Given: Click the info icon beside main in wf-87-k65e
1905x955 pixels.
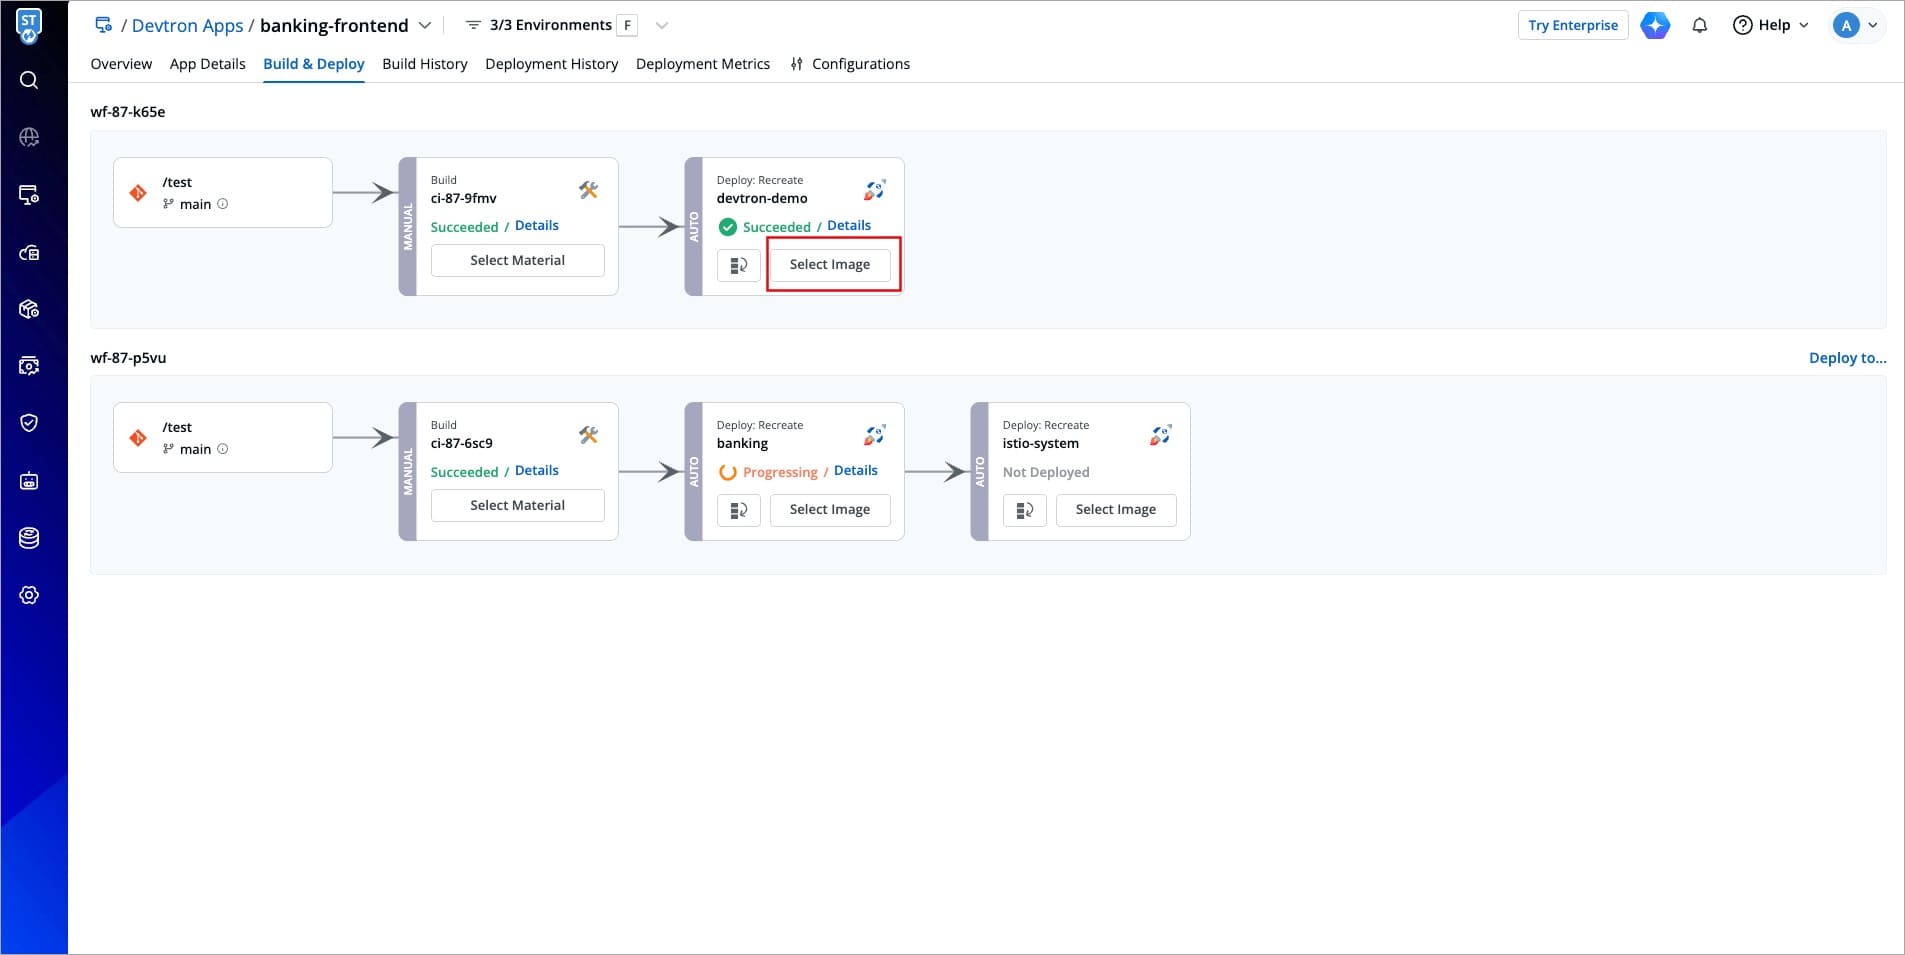Looking at the screenshot, I should point(223,204).
